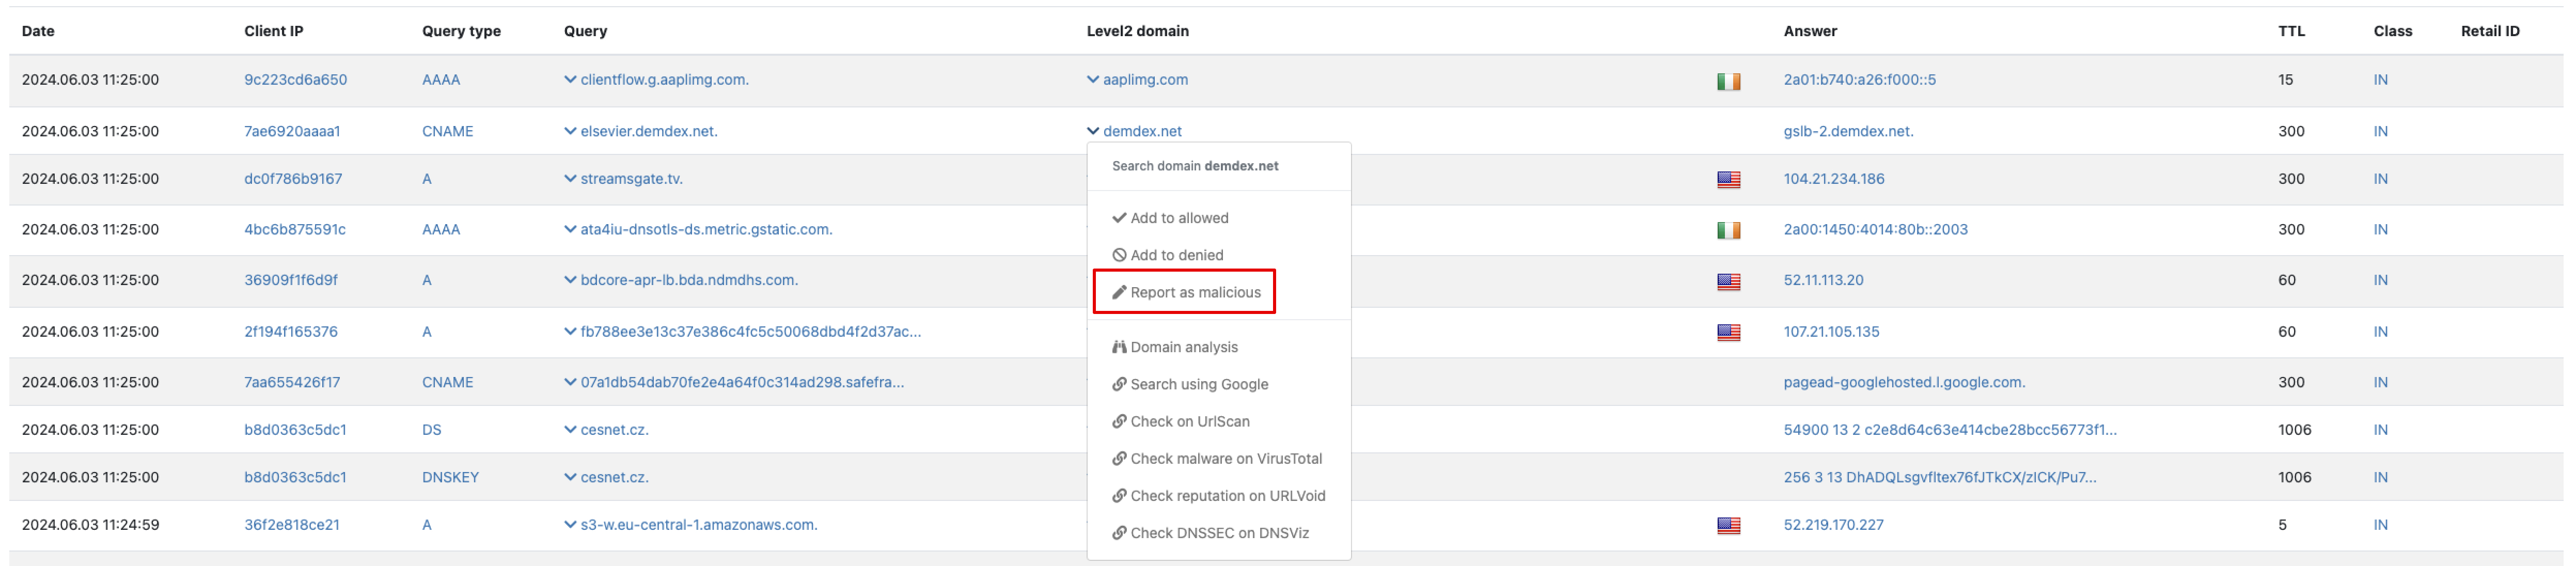Open client IP 7ae6920aaaa1
This screenshot has width=2576, height=566.
[292, 131]
